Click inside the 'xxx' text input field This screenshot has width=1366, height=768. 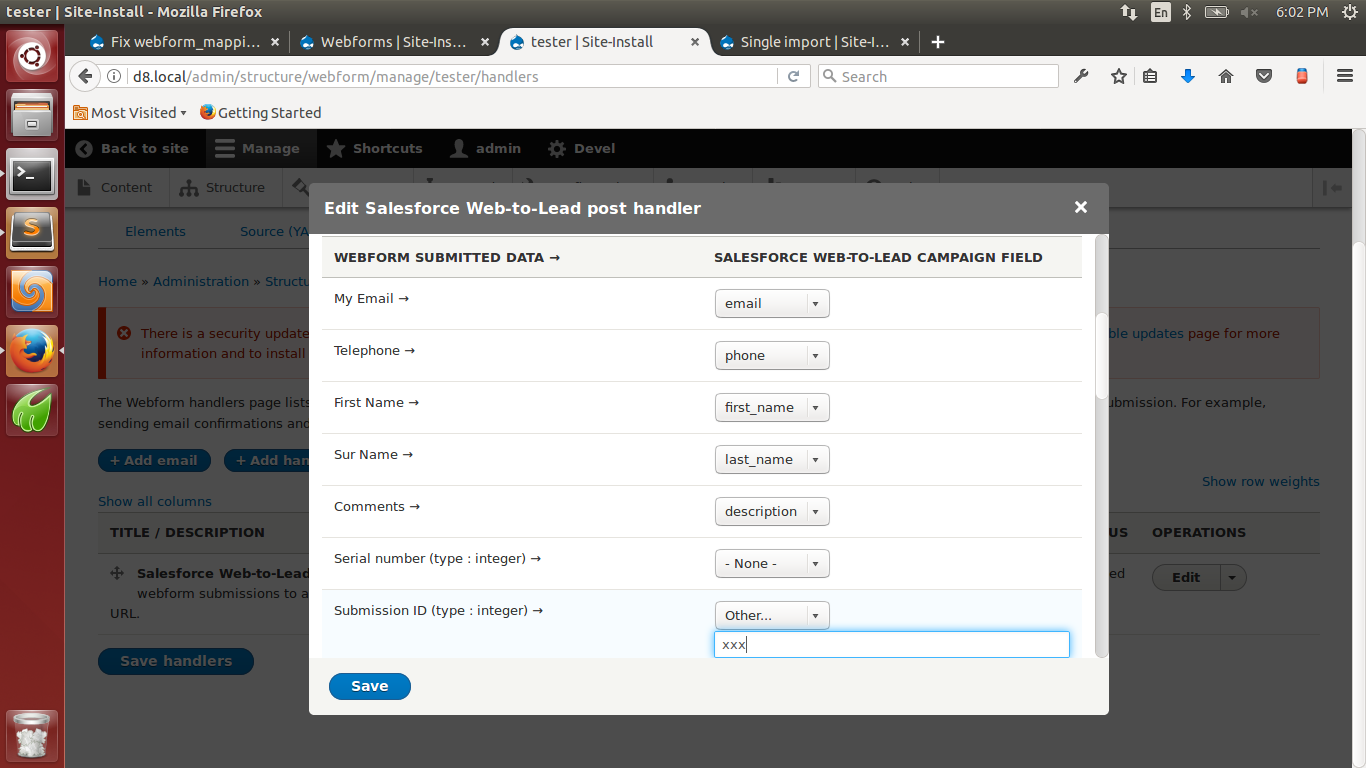pyautogui.click(x=891, y=644)
